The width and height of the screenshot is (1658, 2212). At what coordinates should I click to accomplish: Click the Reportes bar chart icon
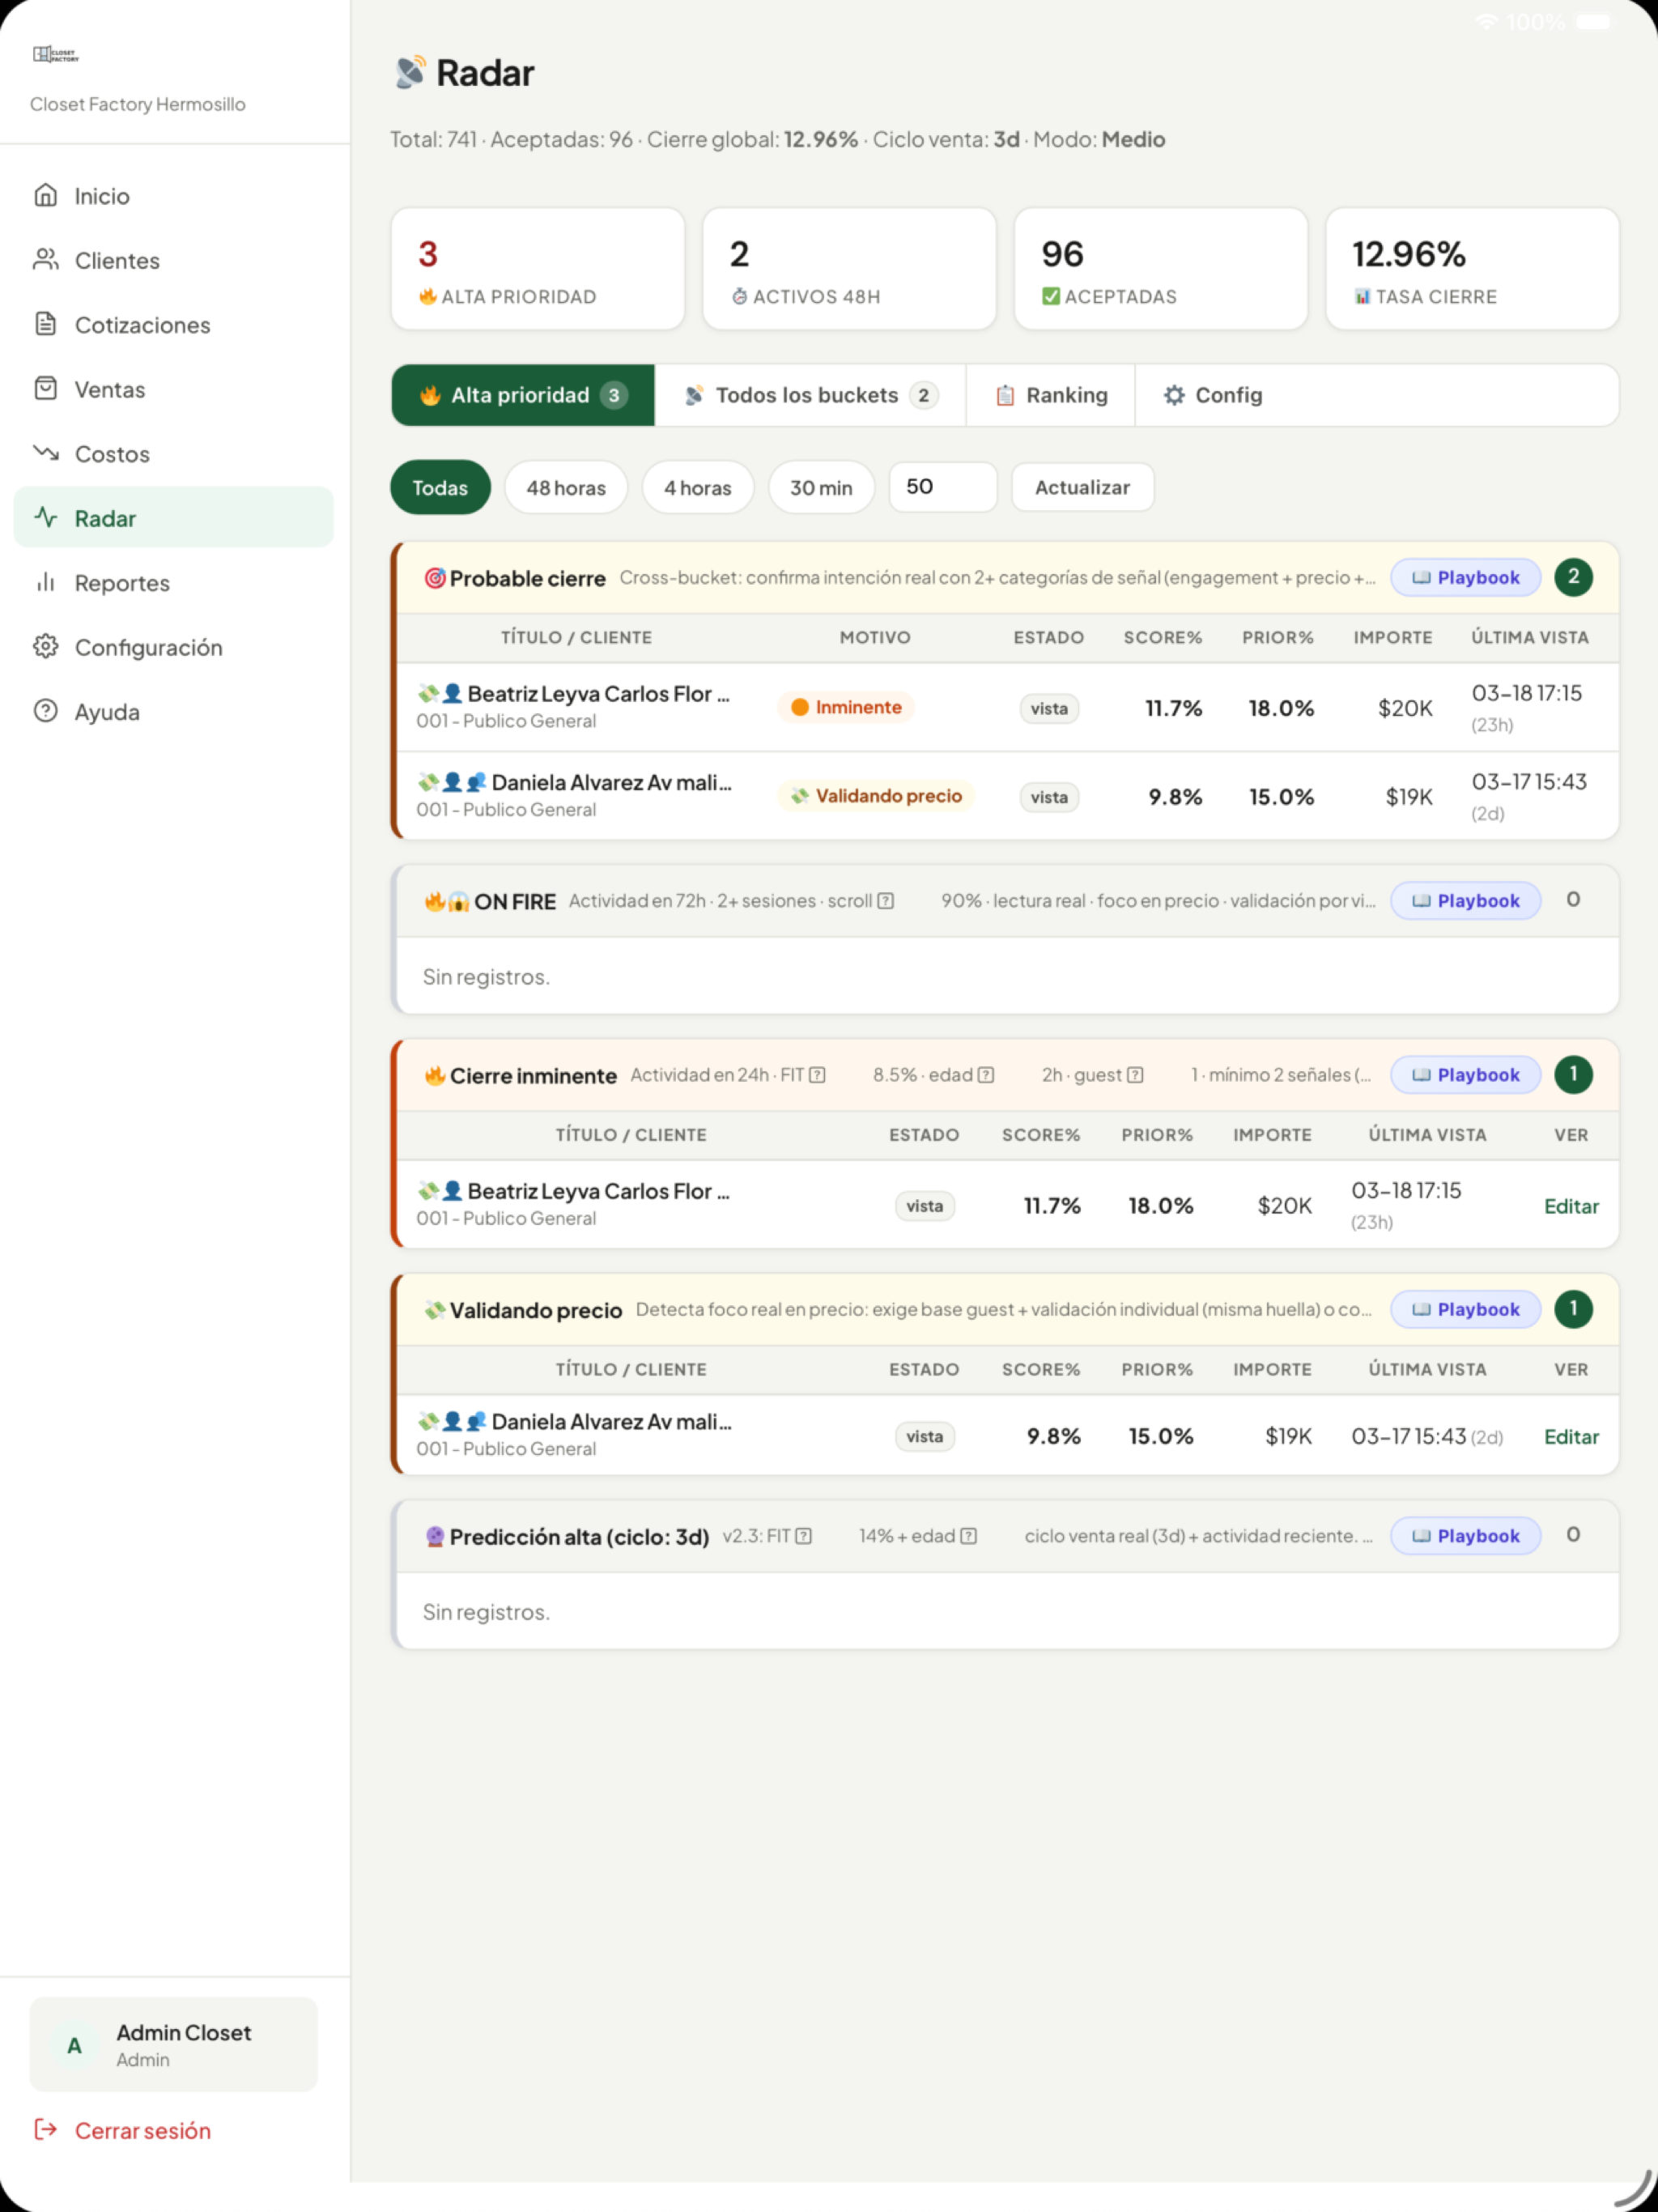pyautogui.click(x=46, y=582)
